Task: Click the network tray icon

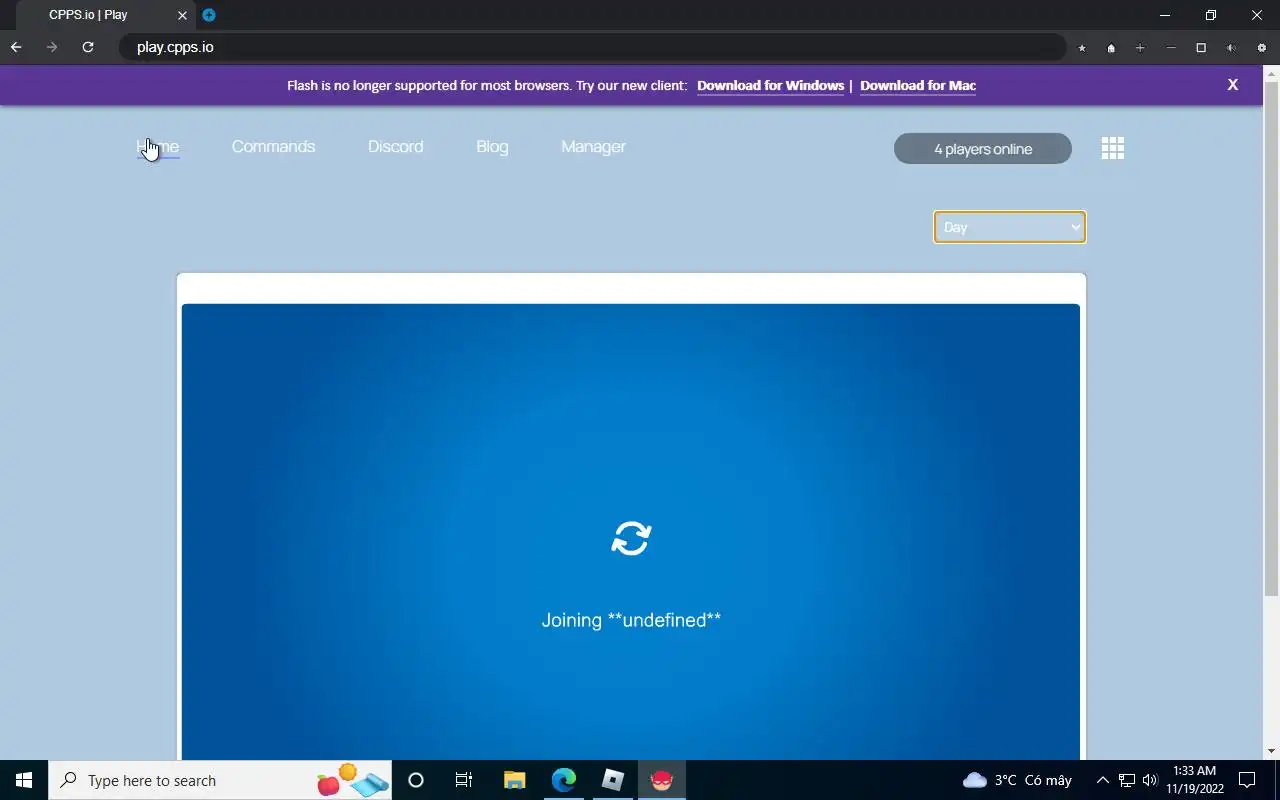Action: click(1127, 780)
